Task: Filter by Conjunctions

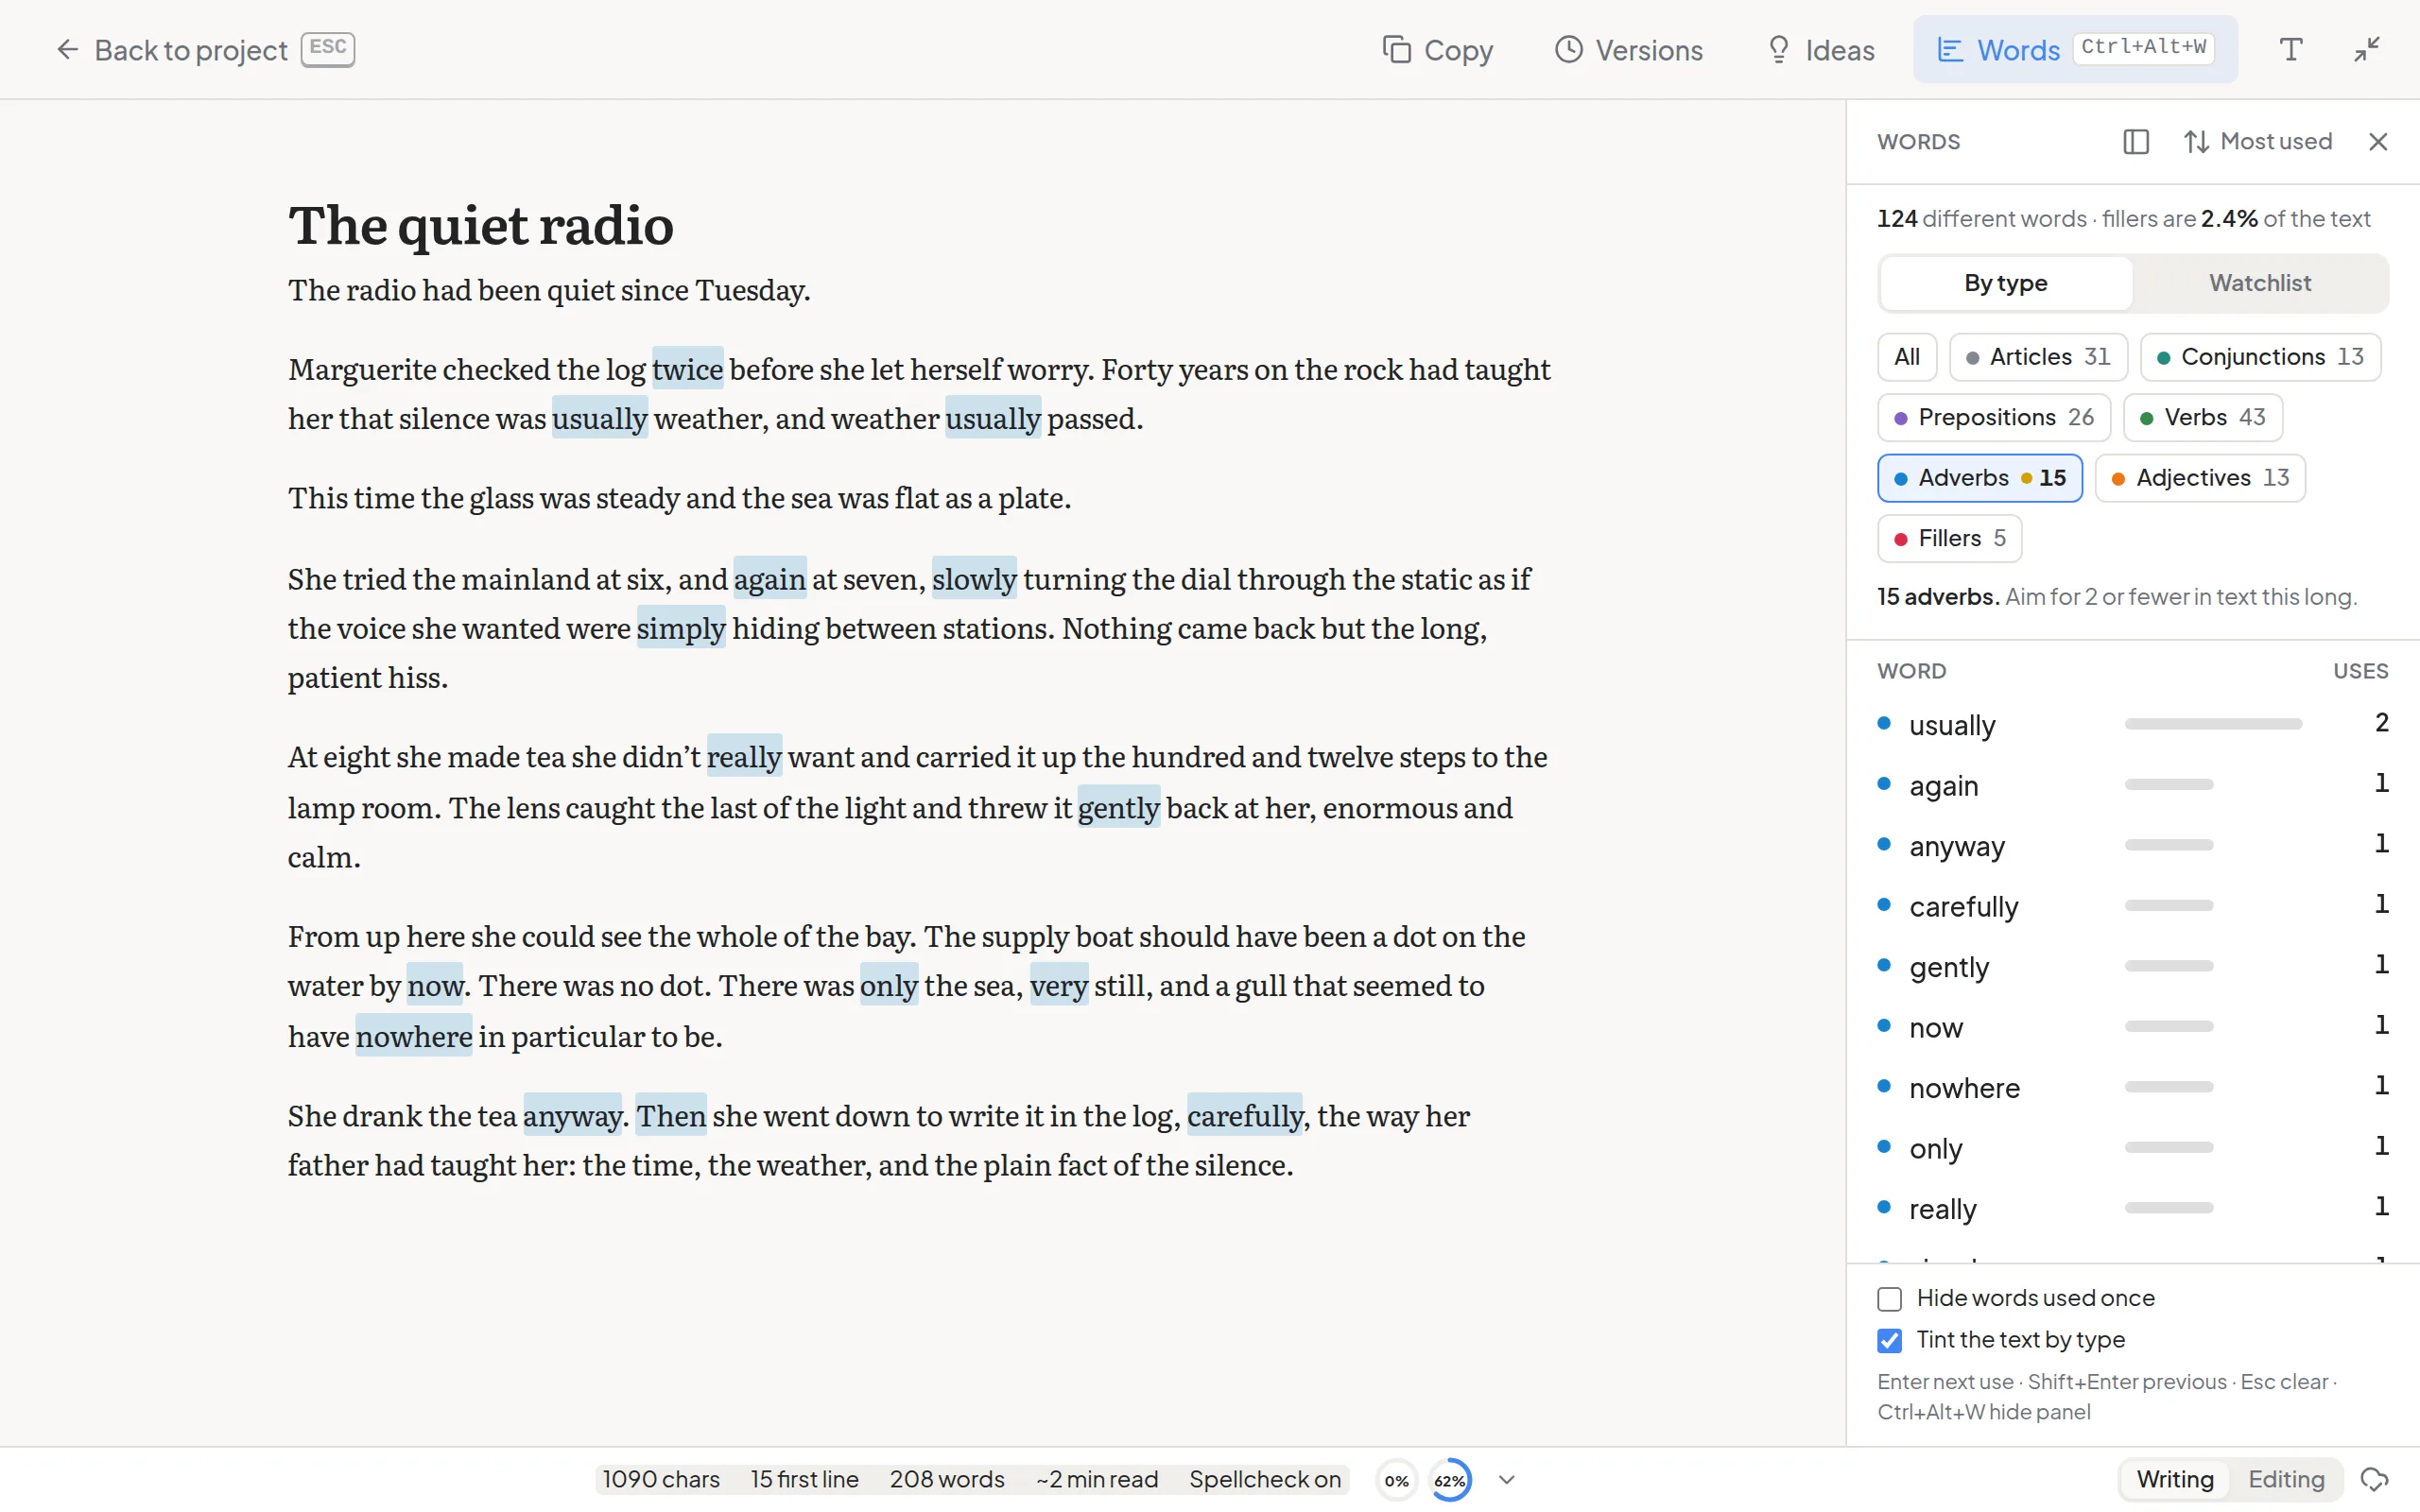Action: 2260,357
